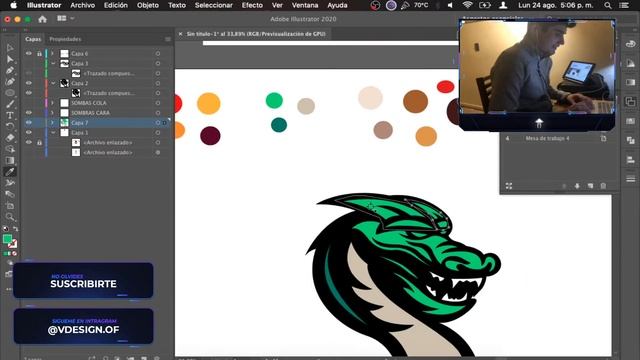Select the Gradient tool
The image size is (640, 360).
tap(10, 160)
